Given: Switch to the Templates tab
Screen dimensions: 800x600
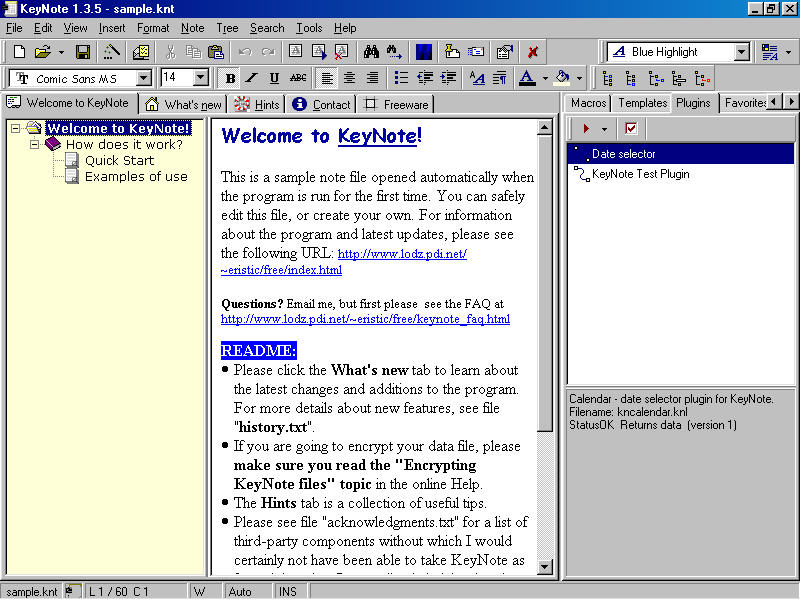Looking at the screenshot, I should 642,103.
